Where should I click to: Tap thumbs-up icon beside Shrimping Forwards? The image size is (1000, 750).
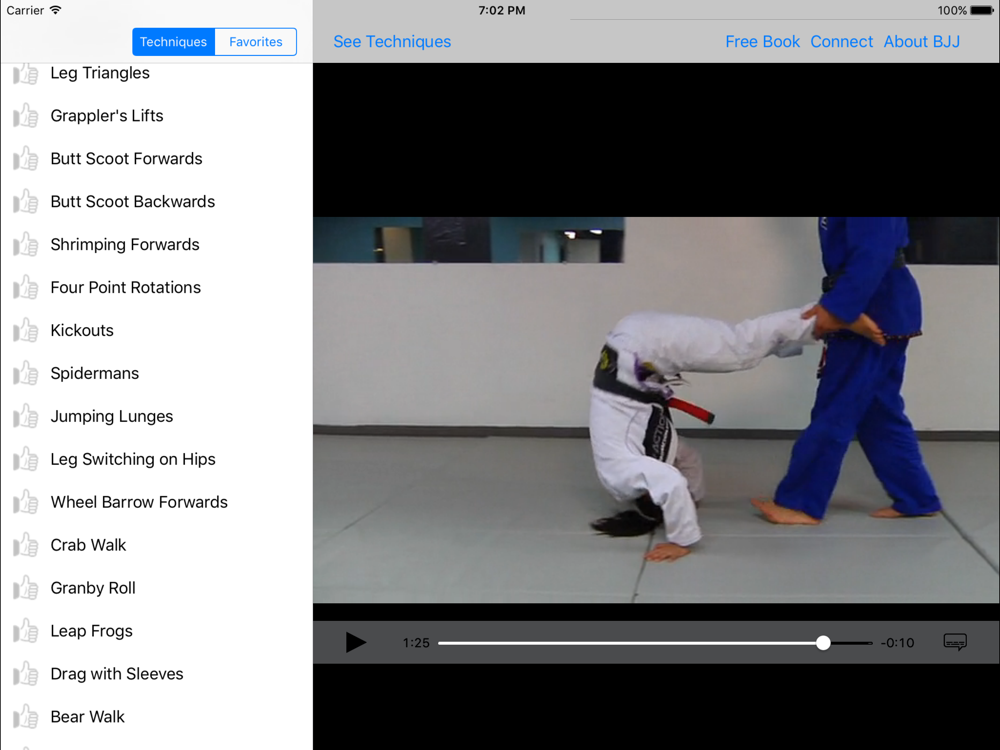(26, 244)
